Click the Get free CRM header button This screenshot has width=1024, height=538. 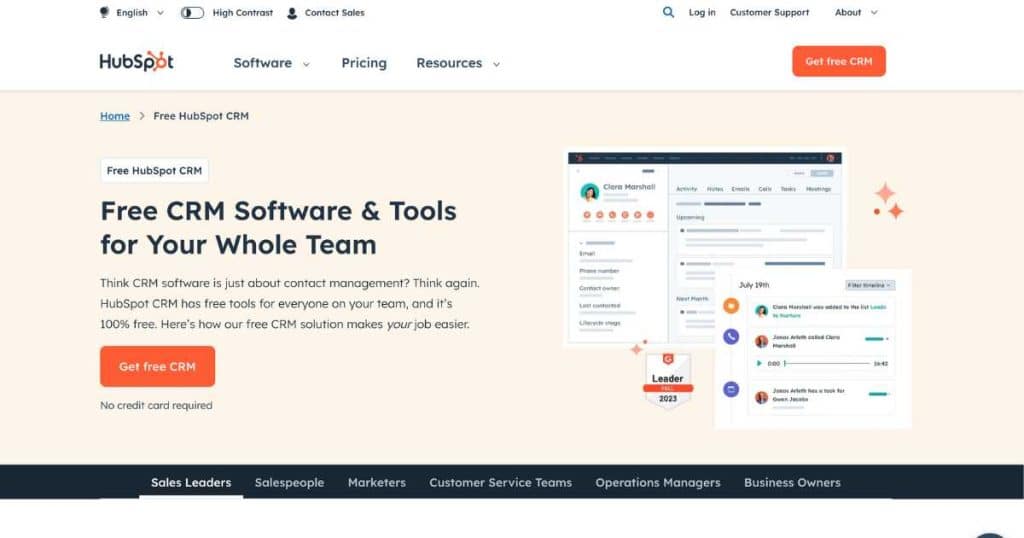838,61
